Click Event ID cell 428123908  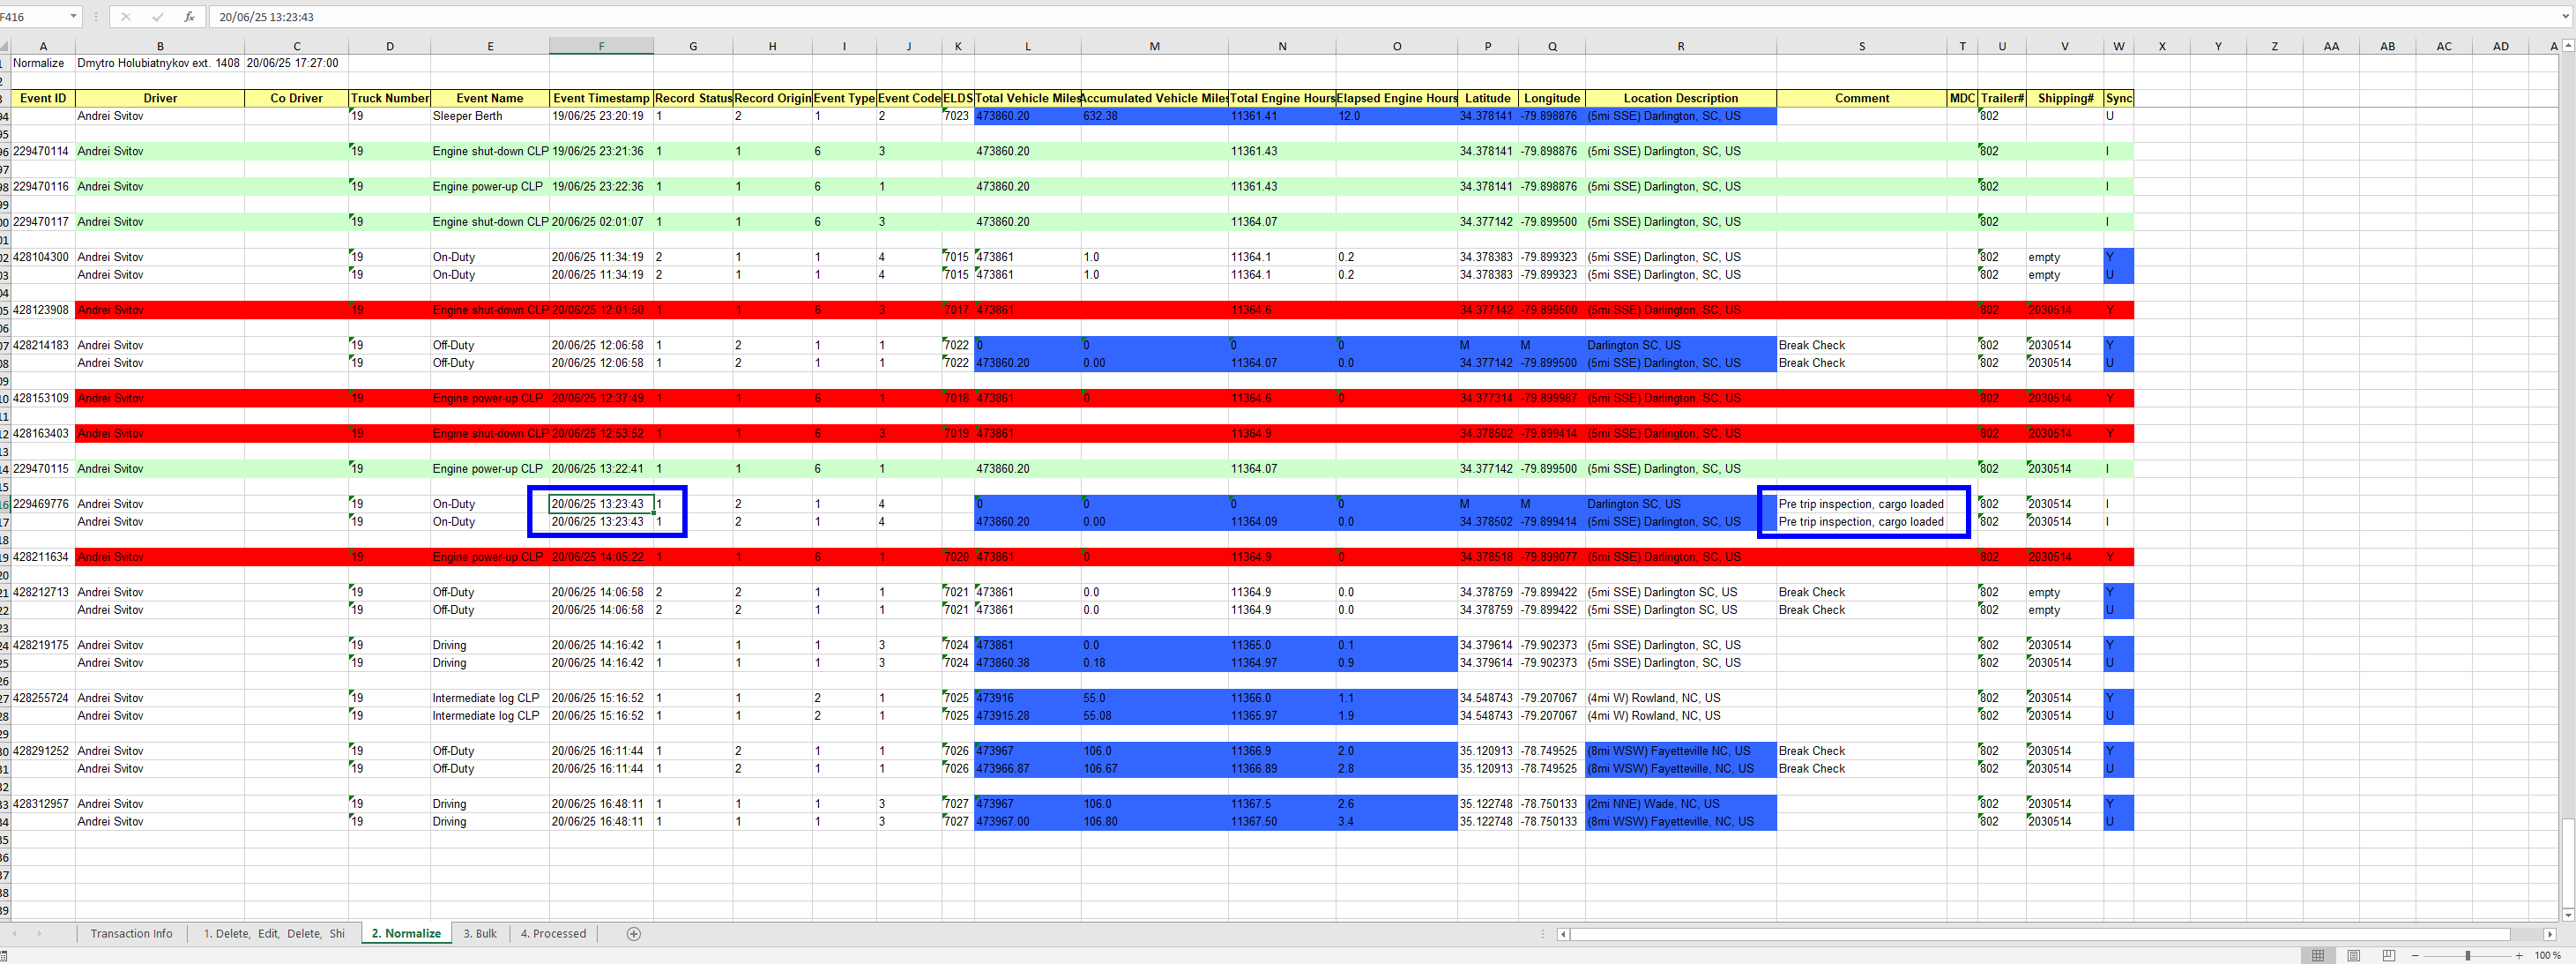[x=42, y=310]
